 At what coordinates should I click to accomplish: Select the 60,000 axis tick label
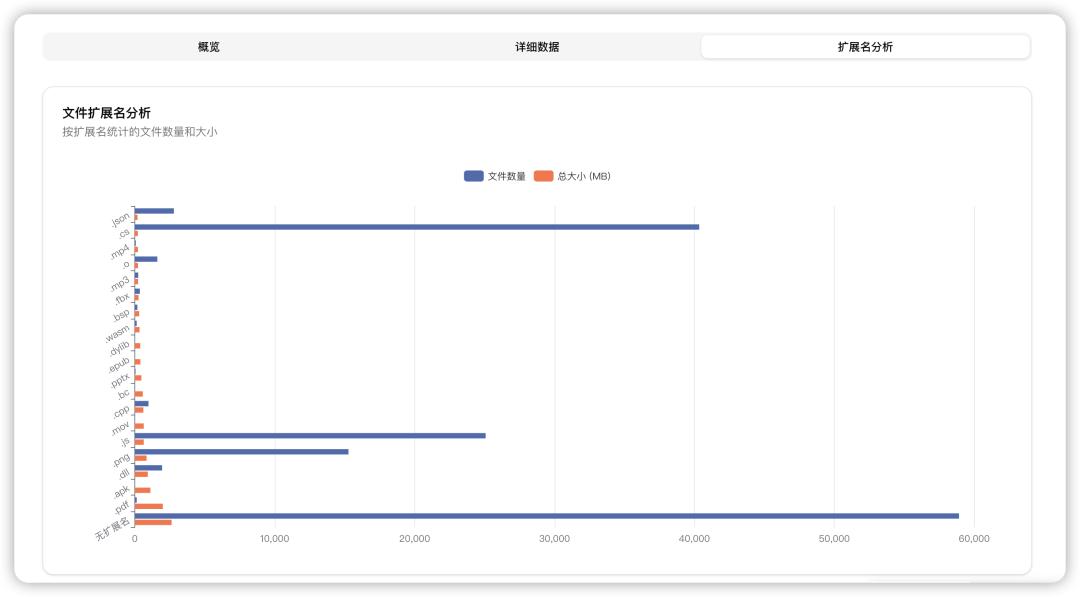click(972, 537)
